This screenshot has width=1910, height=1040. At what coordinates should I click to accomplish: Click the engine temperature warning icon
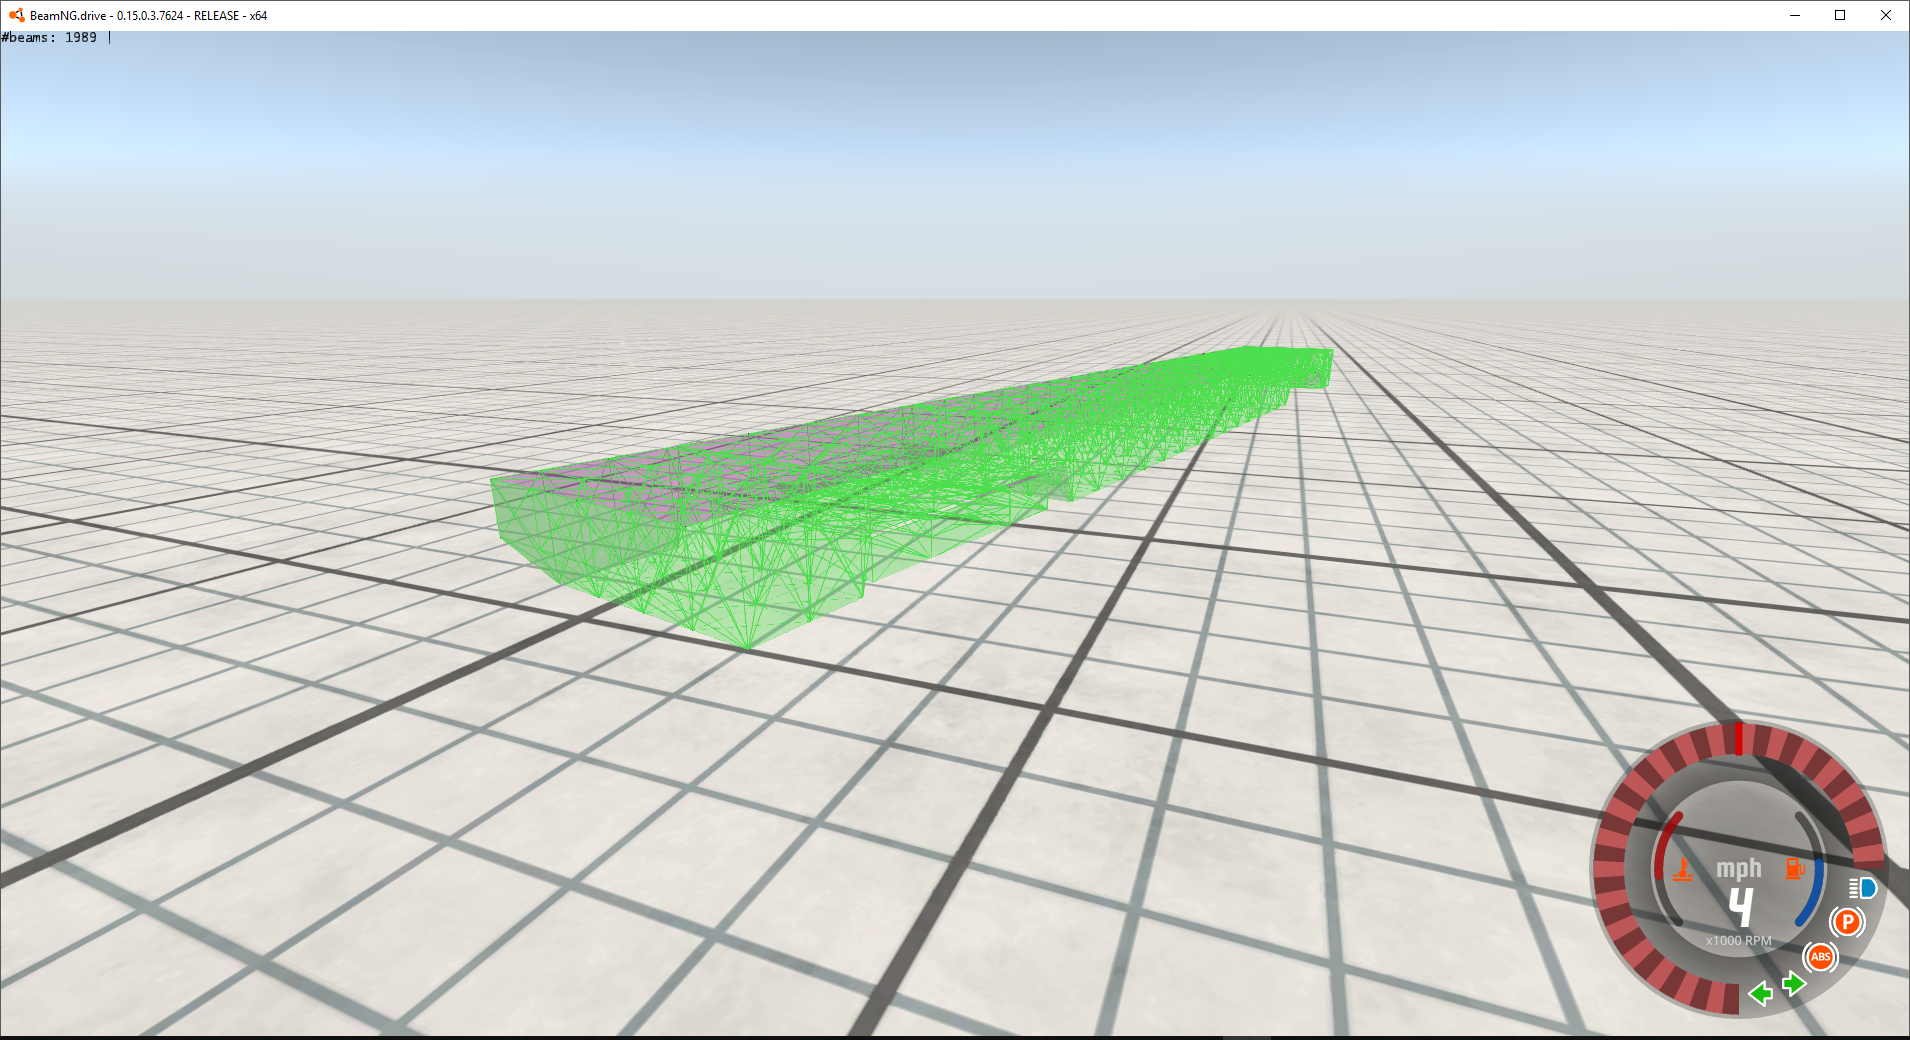click(x=1683, y=869)
